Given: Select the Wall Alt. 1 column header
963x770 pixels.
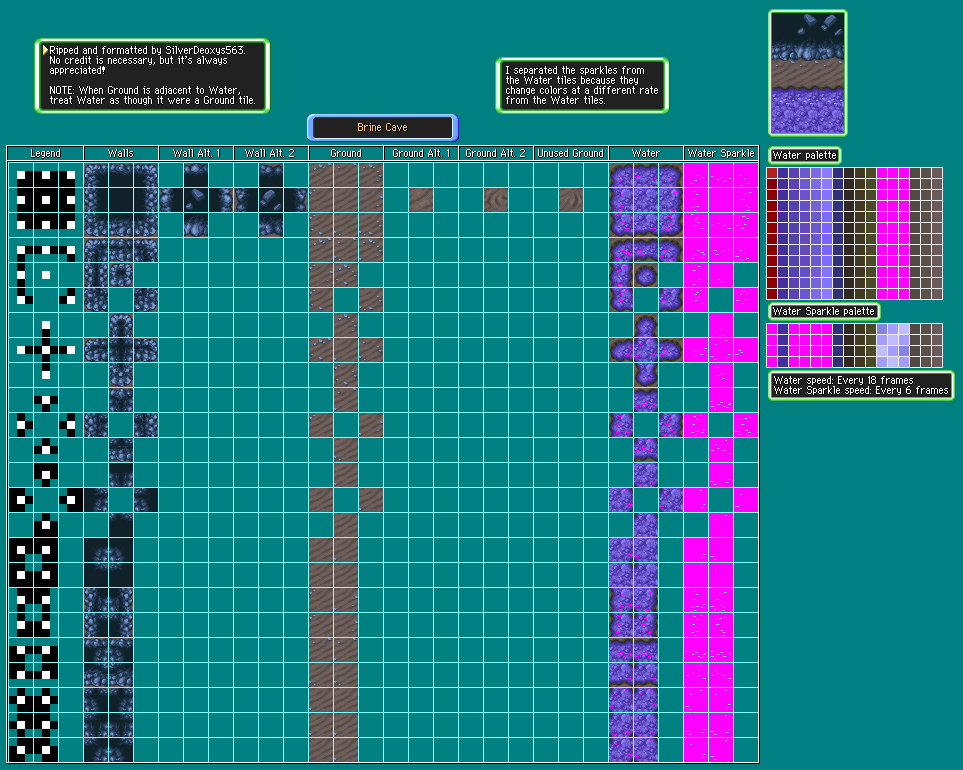Looking at the screenshot, I should (196, 154).
